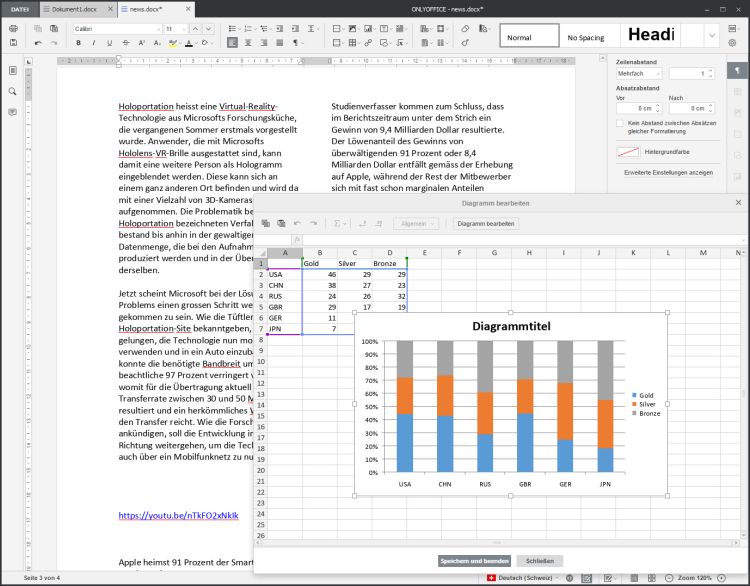Click the Print icon in the toolbar
Image resolution: width=750 pixels, height=586 pixels.
(x=13, y=28)
